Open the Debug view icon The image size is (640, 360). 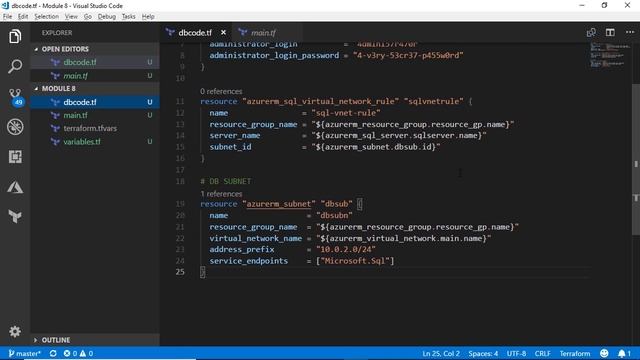pyautogui.click(x=15, y=127)
